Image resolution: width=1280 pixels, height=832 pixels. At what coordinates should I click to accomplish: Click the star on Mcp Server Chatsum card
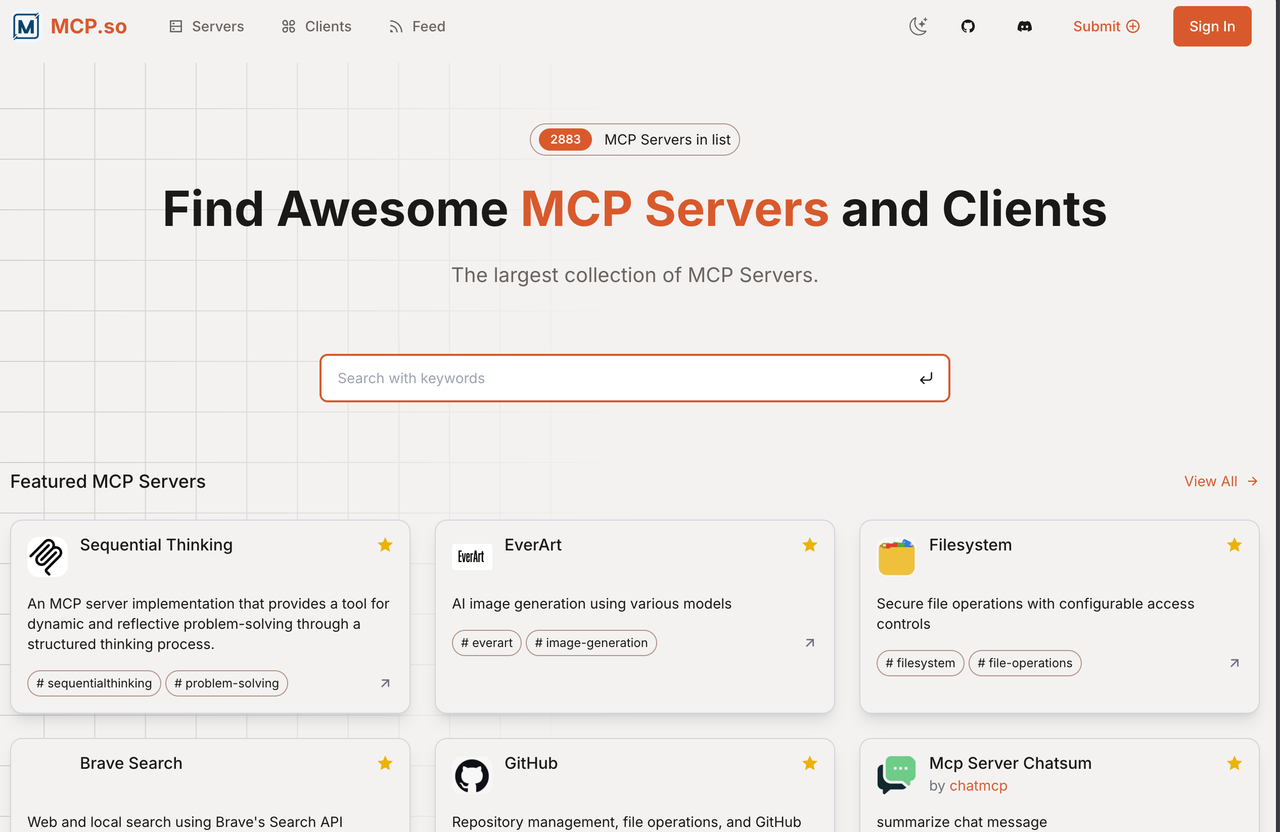1234,763
